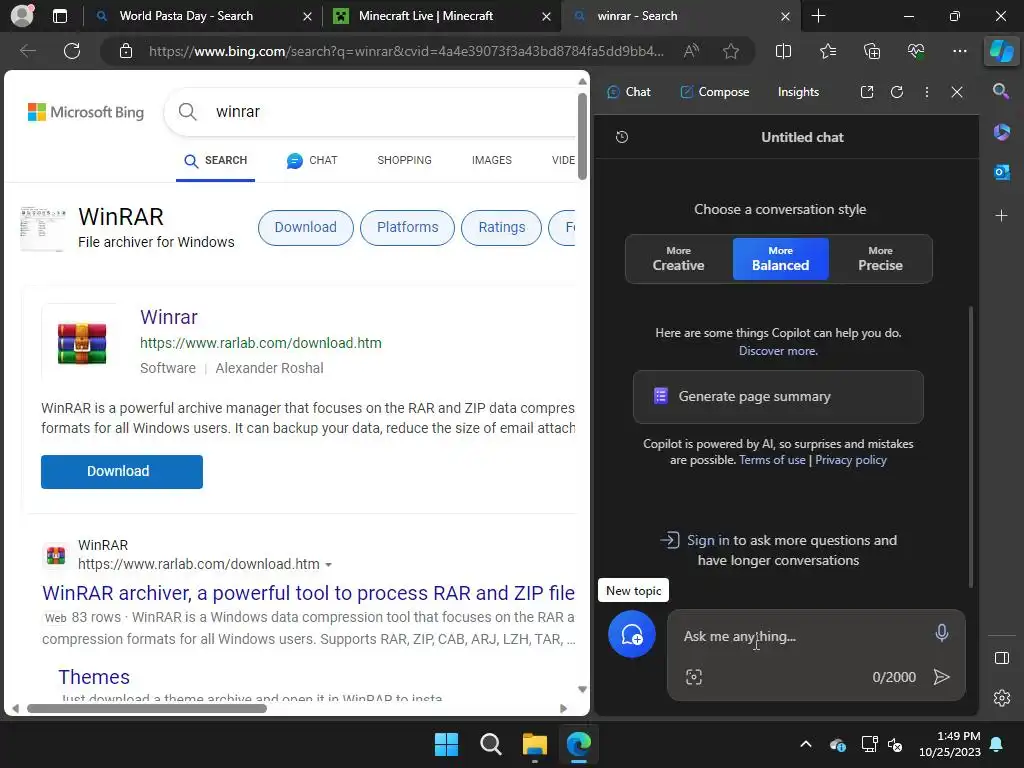The image size is (1024, 768).
Task: Open Settings and more ellipsis menu
Action: (959, 51)
